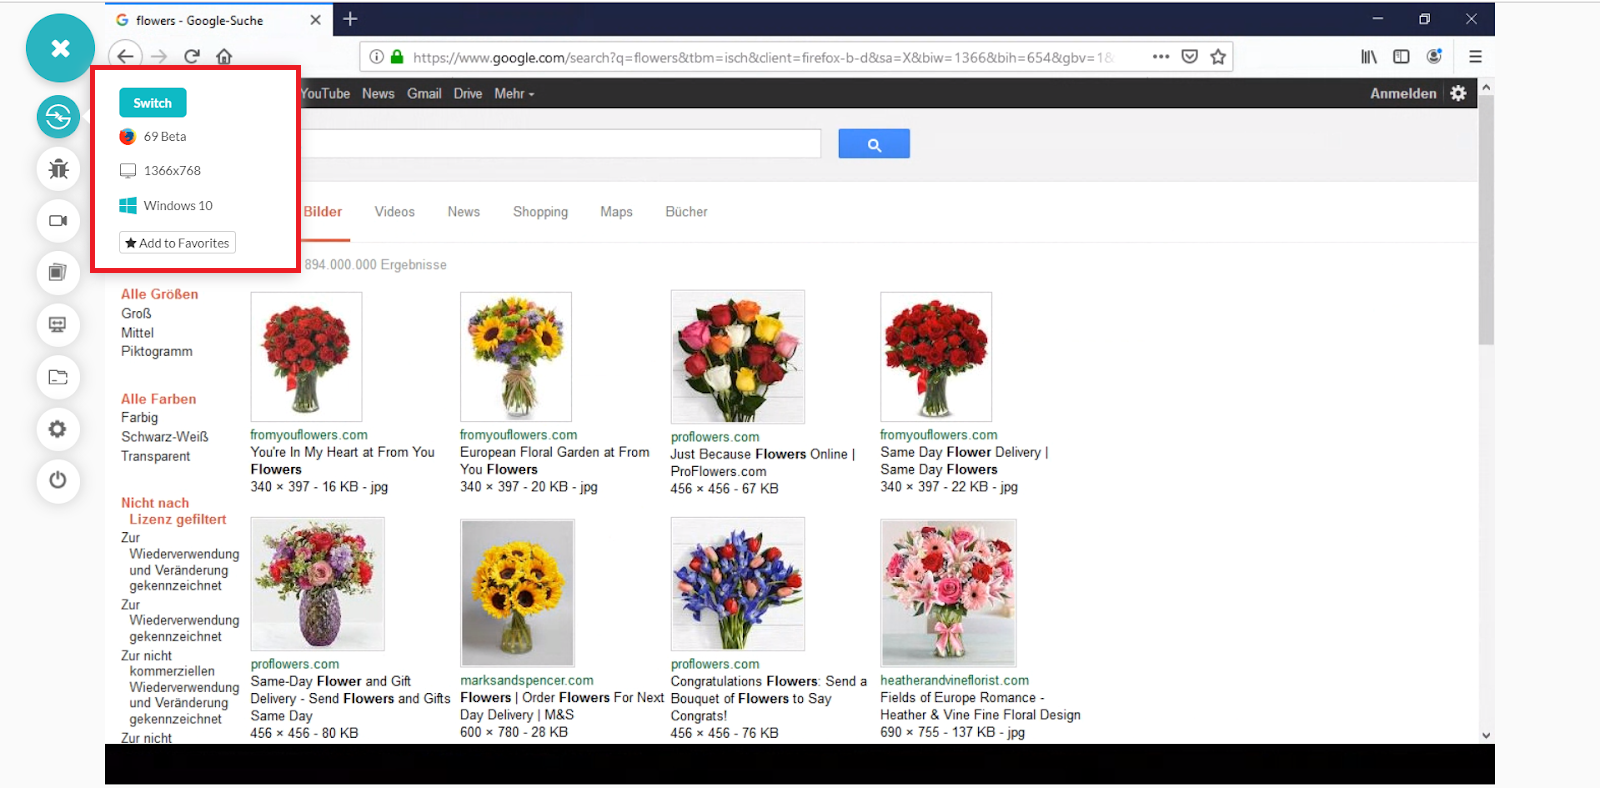The height and width of the screenshot is (788, 1600).
Task: Click the sunflower bouquet thumbnail from marksandspencer
Action: [517, 592]
